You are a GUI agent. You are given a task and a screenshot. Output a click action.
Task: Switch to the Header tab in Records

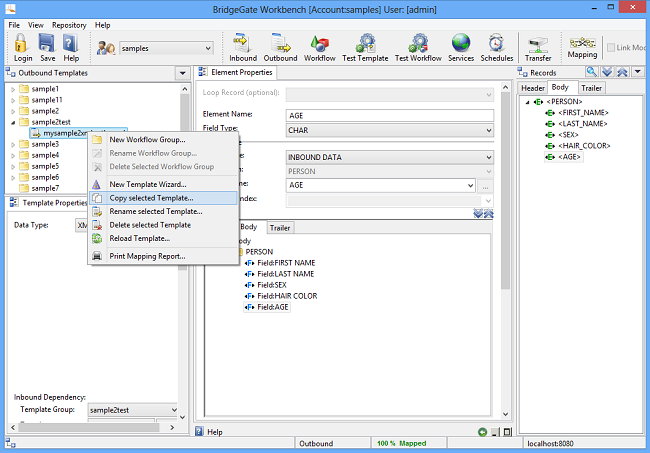coord(533,88)
